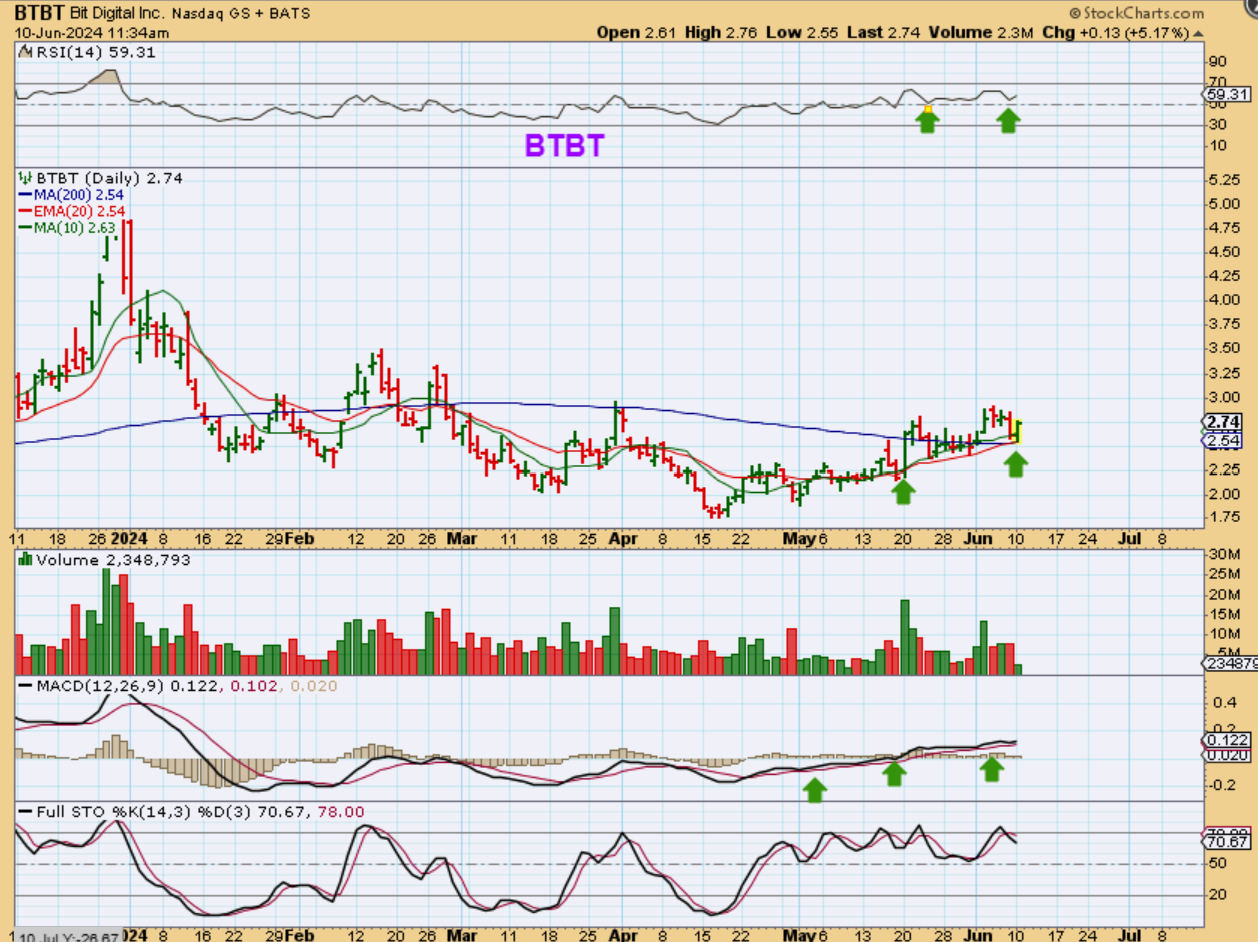Click the MACD(12,26,9) legend icon
This screenshot has width=1258, height=942.
click(x=24, y=686)
